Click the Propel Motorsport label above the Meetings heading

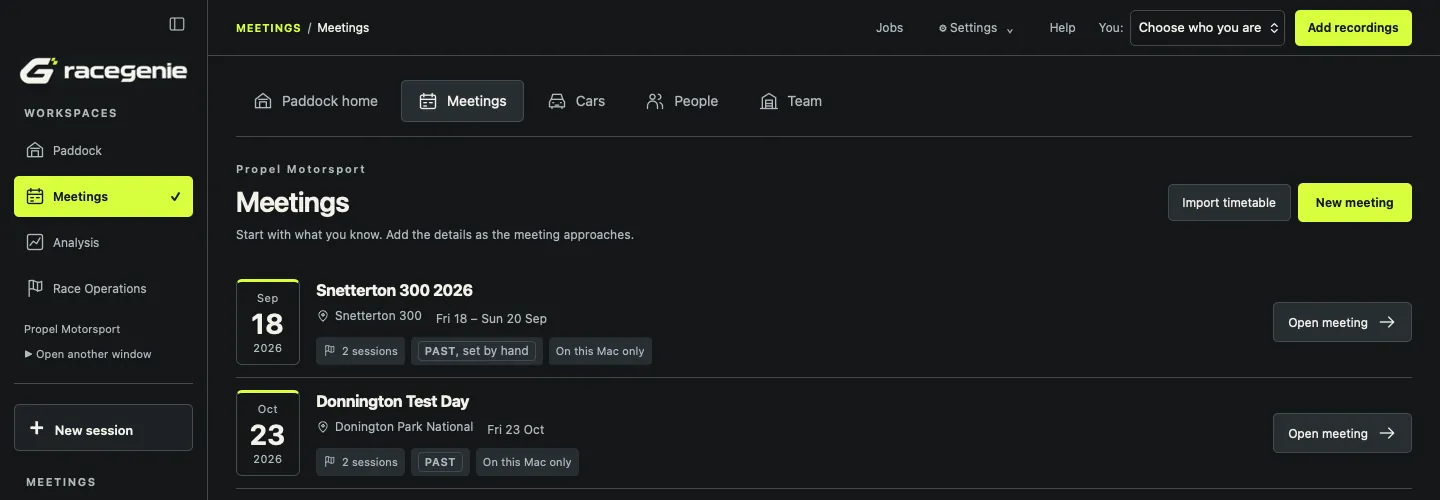pos(301,169)
